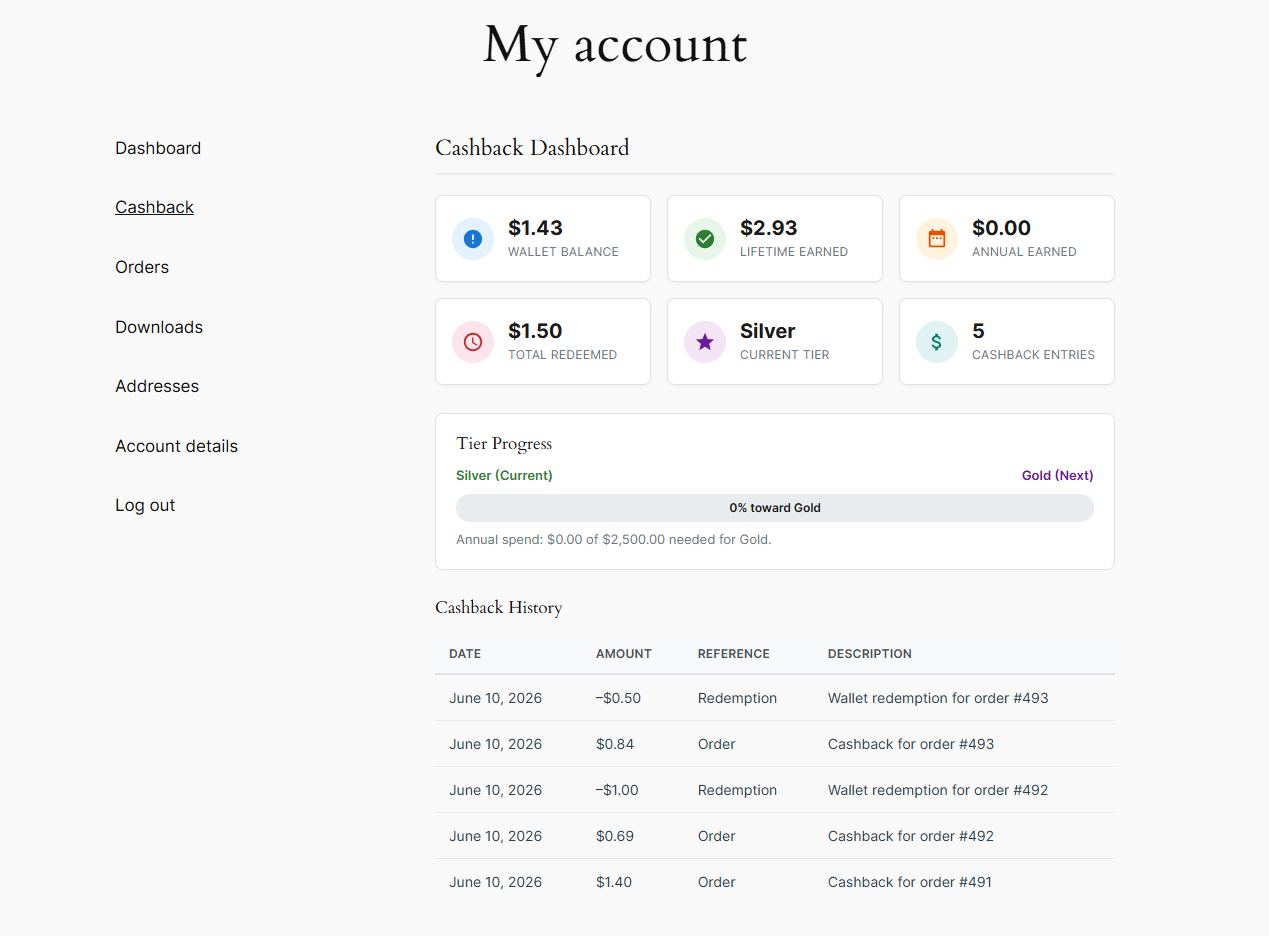Click the green lifetime earned checkmark icon
Screen dimensions: 1269x936
coord(705,239)
